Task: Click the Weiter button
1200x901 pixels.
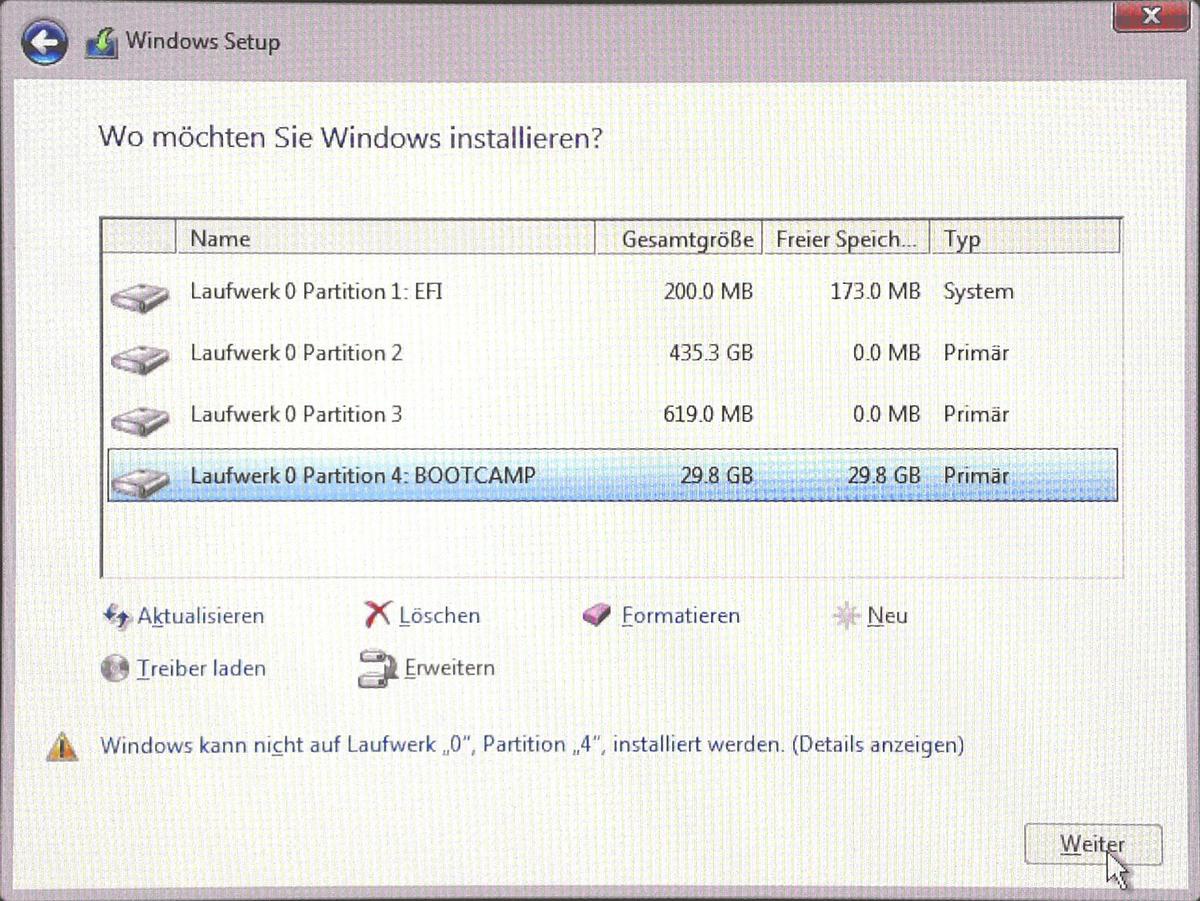Action: [x=1093, y=845]
